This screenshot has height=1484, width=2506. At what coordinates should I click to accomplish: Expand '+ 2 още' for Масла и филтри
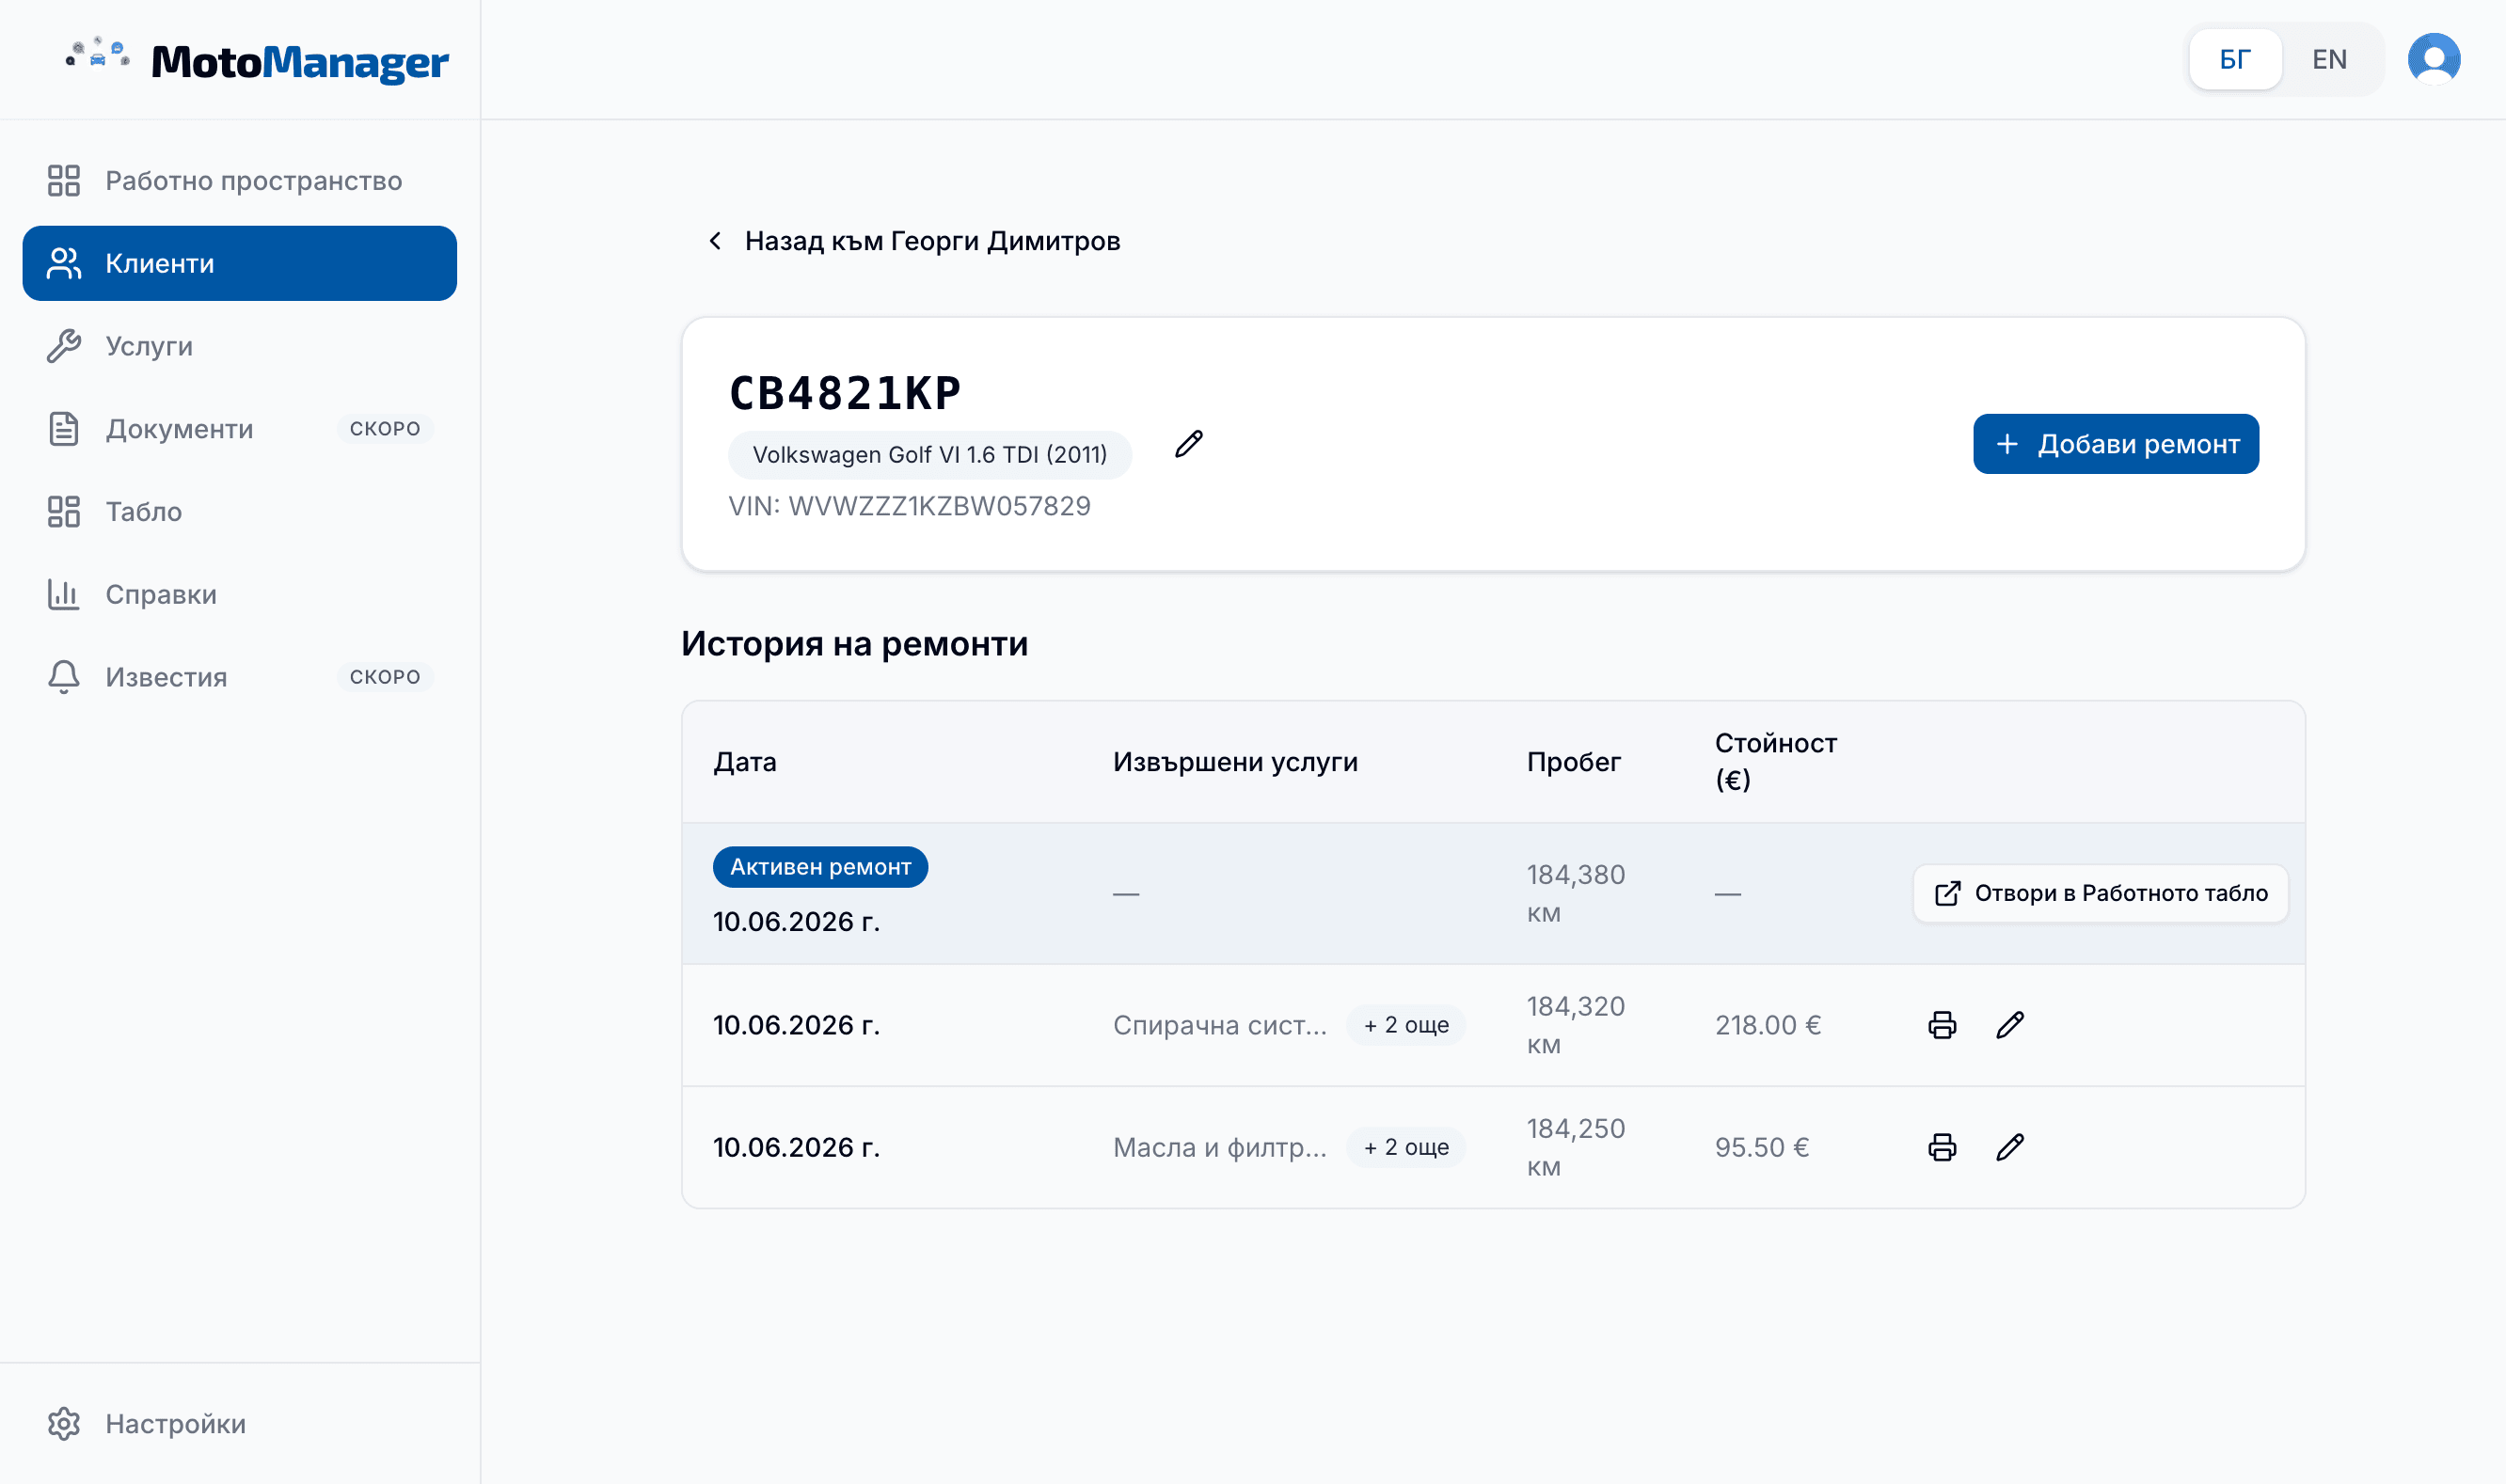tap(1406, 1147)
